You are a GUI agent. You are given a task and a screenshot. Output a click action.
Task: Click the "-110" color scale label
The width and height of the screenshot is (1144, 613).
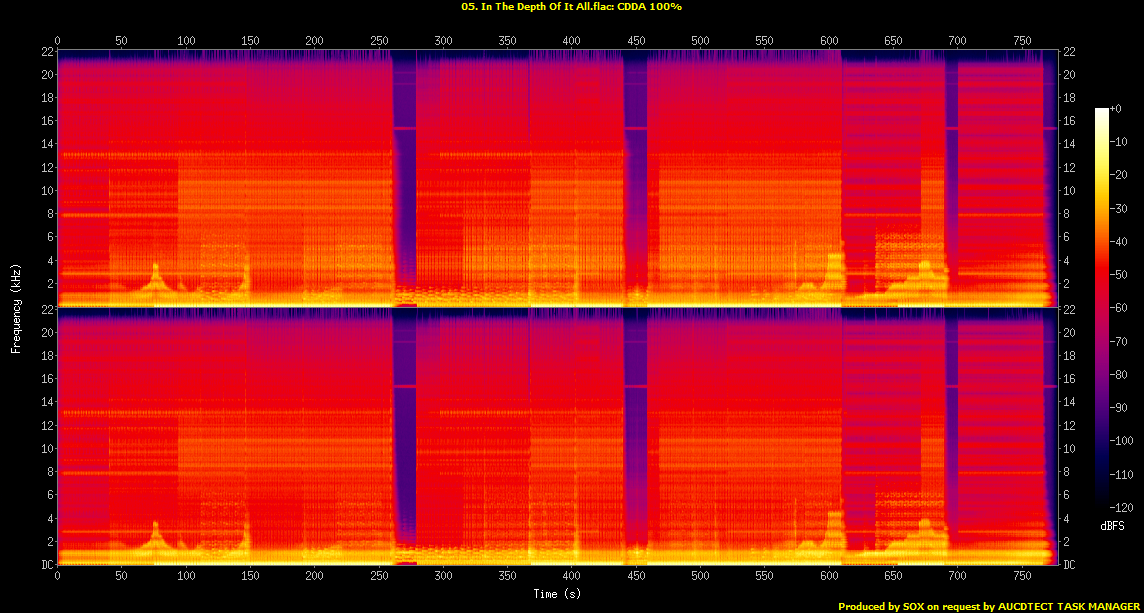1121,474
